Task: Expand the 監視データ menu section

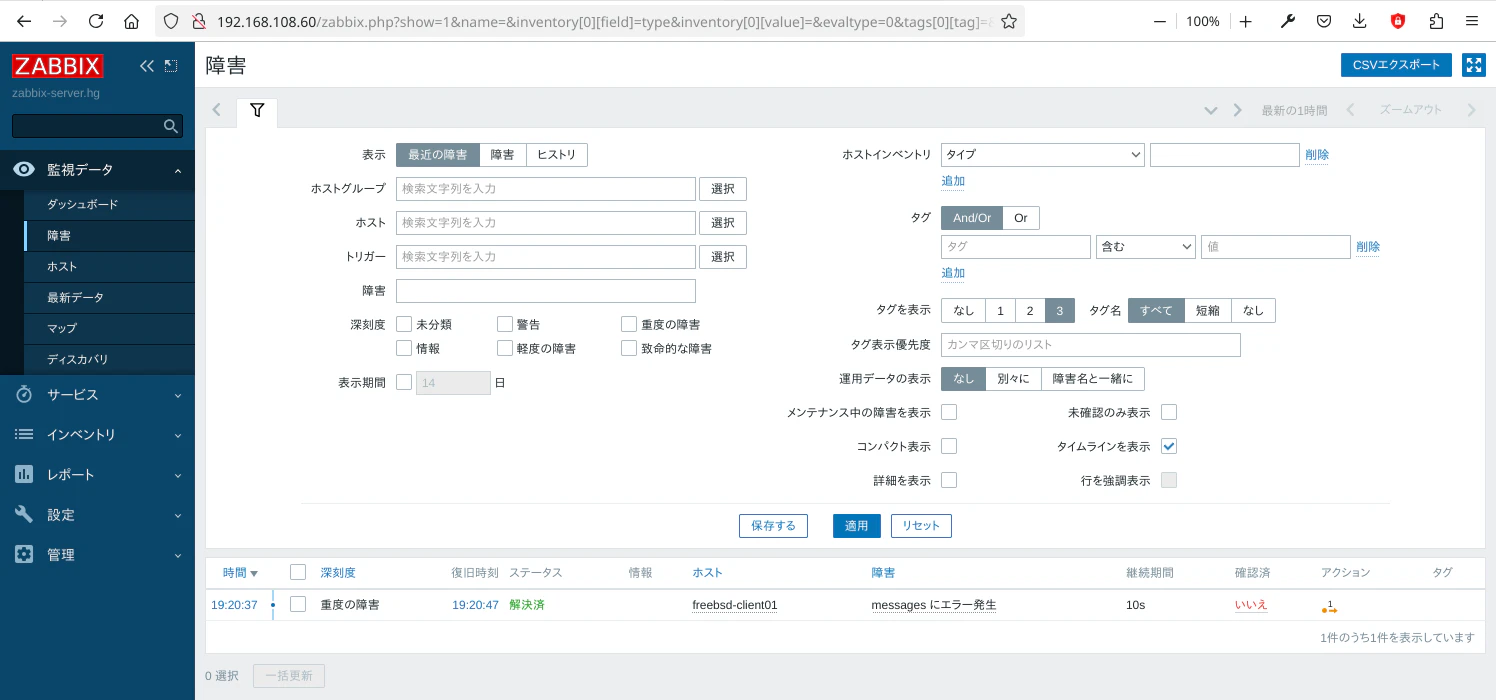Action: (97, 170)
